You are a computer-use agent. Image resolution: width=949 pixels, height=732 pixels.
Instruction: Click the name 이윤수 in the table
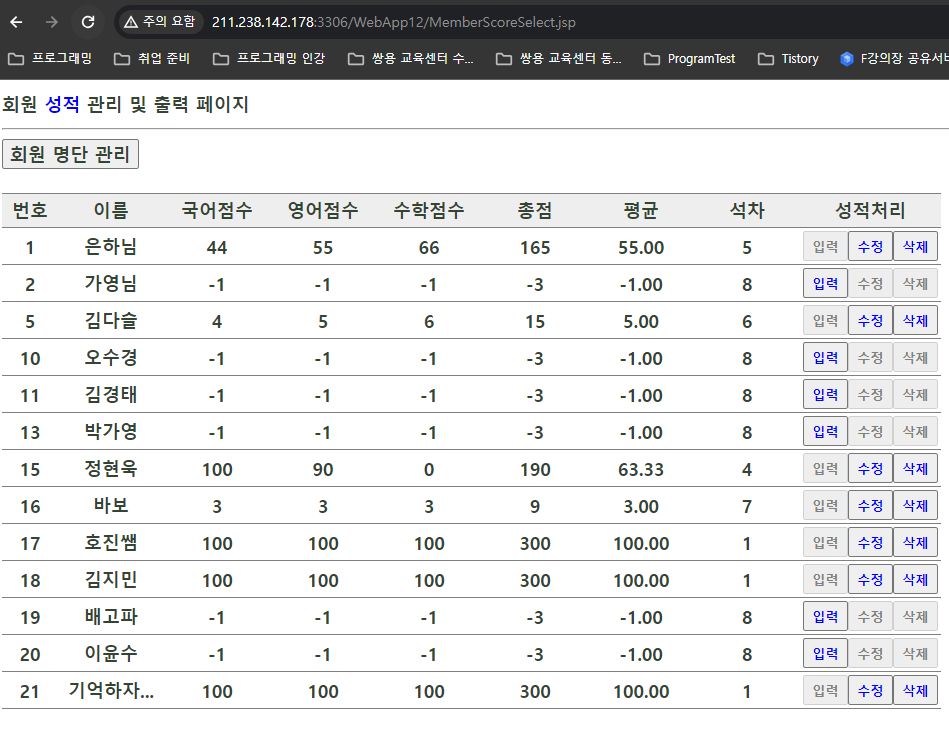(111, 653)
